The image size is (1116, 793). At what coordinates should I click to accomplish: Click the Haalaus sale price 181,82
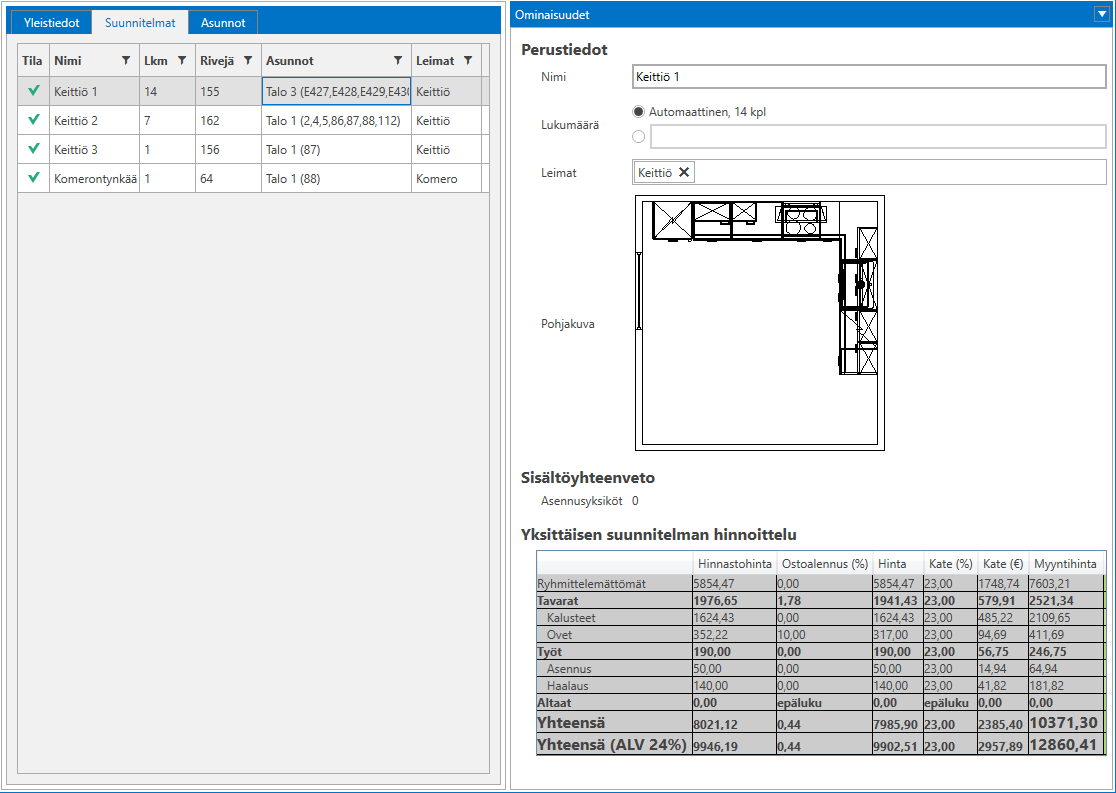pos(1047,686)
